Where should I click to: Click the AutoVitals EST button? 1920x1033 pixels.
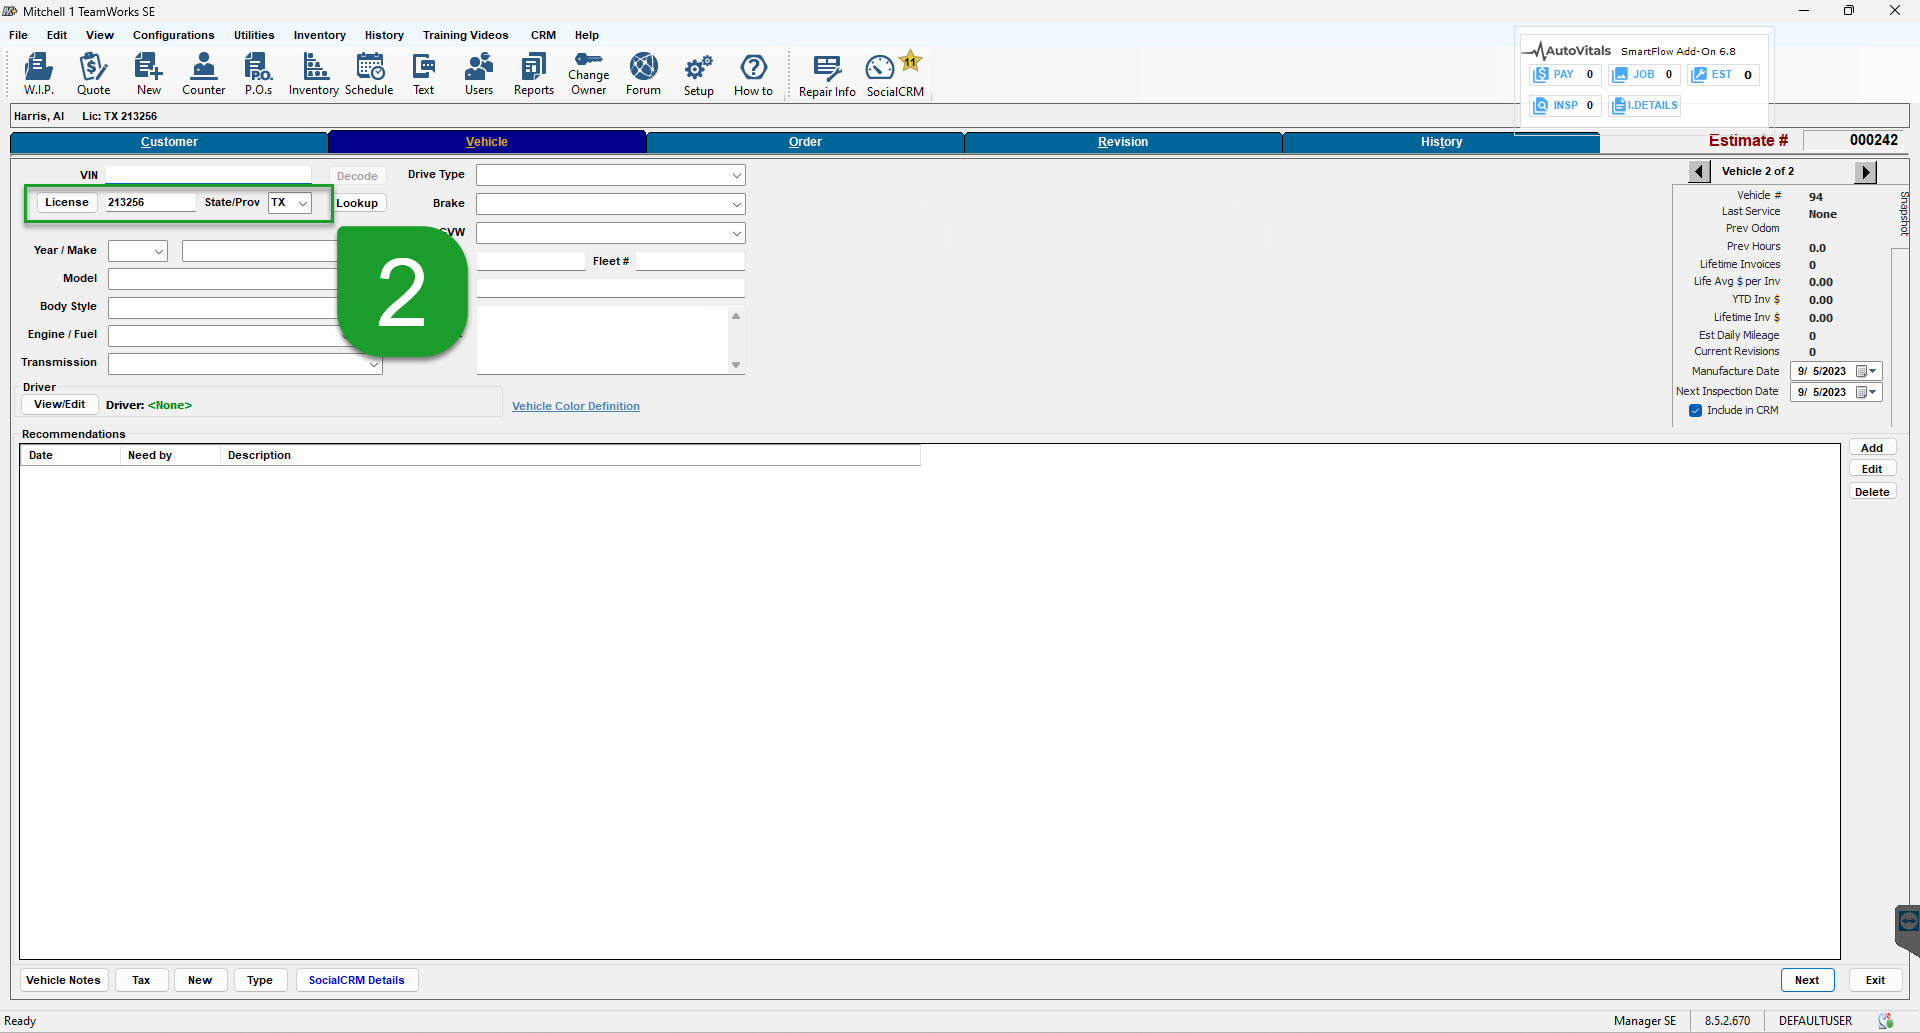[x=1723, y=75]
